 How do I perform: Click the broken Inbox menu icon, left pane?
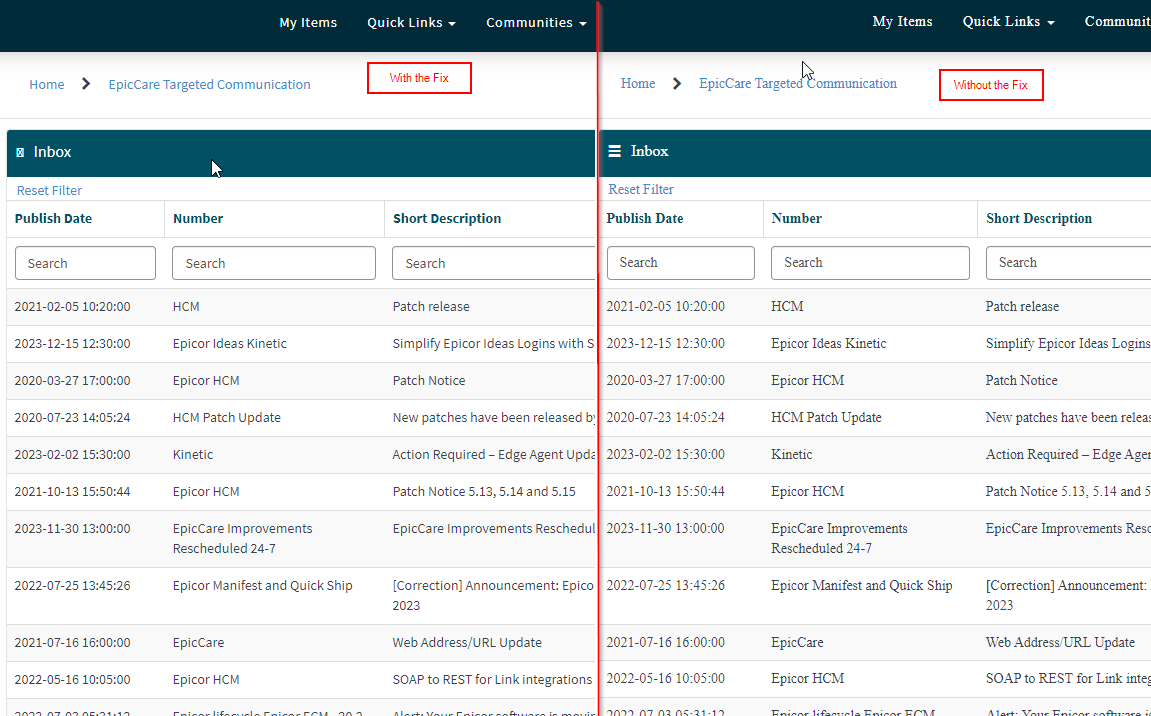20,153
